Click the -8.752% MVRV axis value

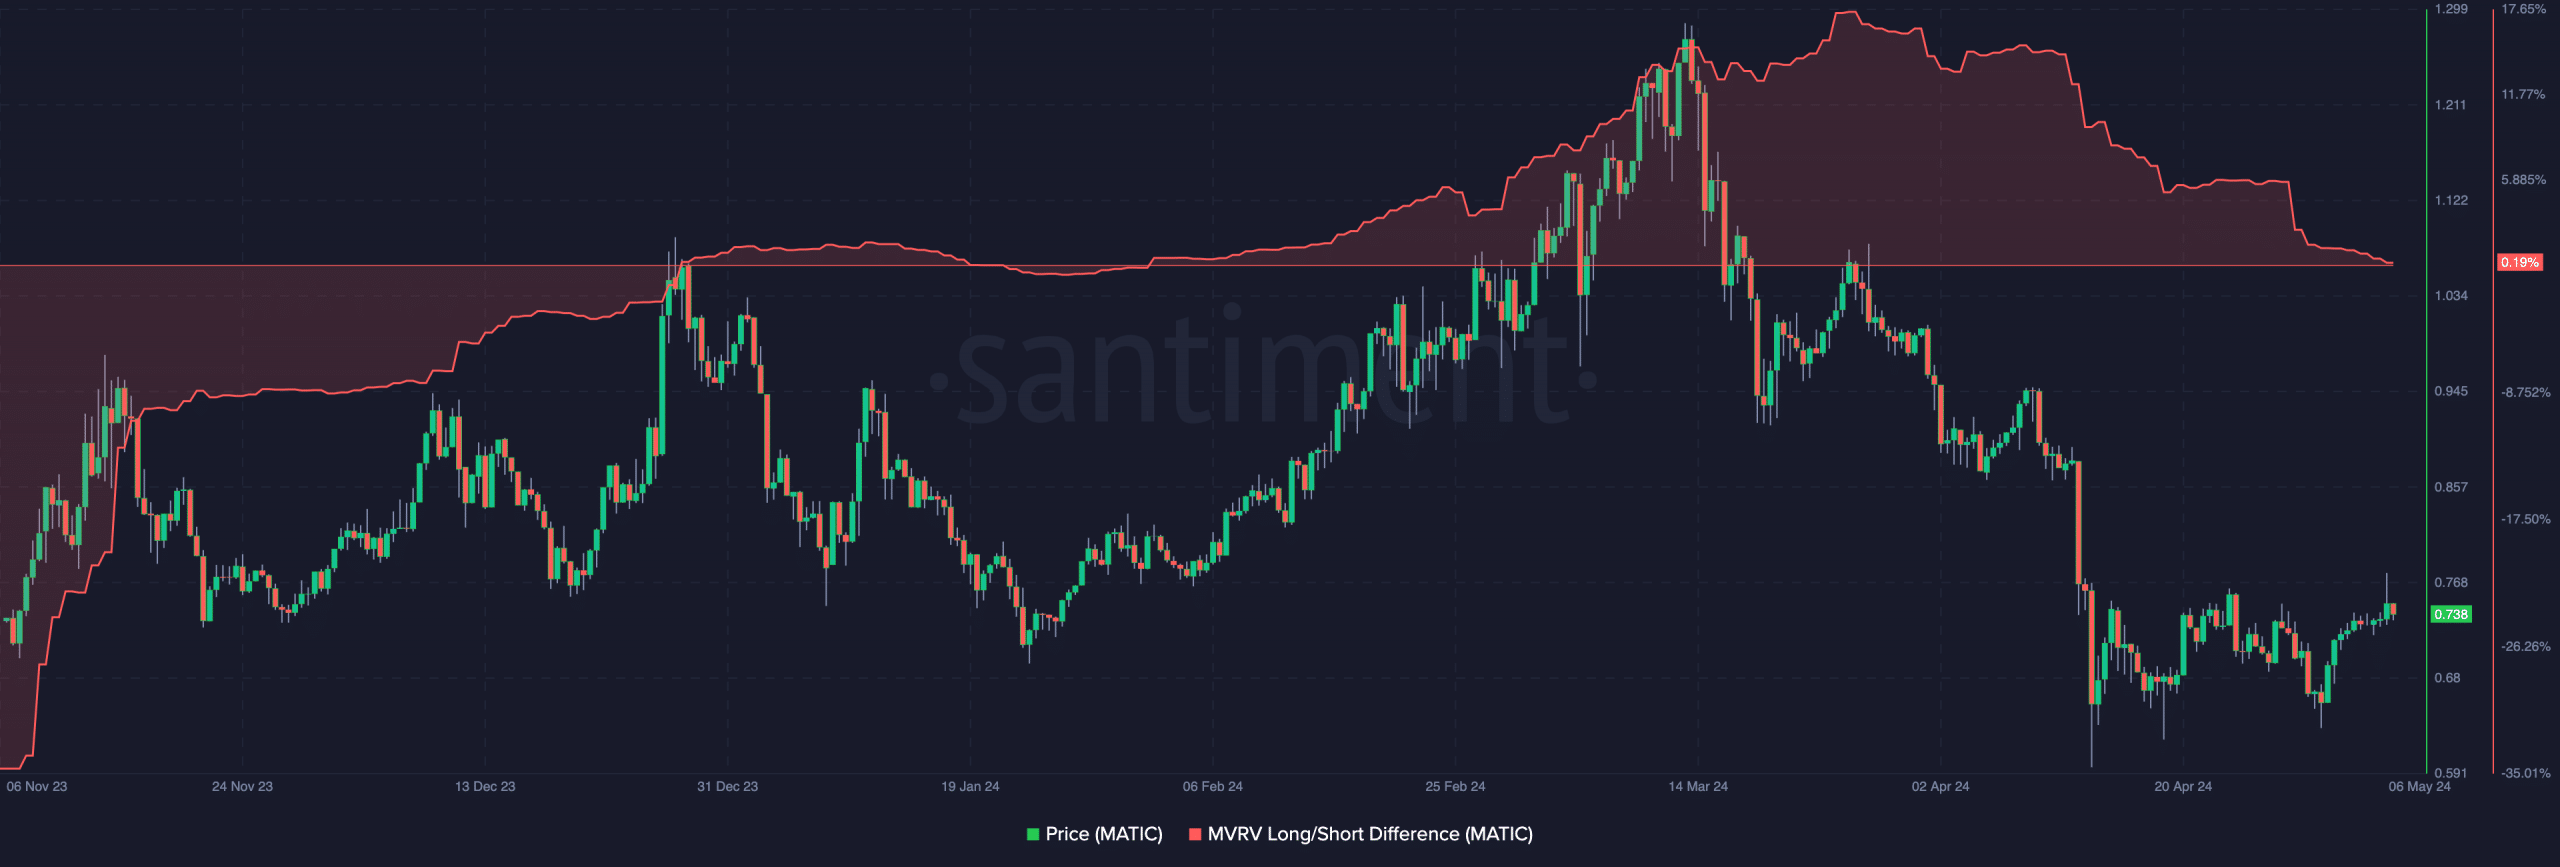tap(2526, 392)
